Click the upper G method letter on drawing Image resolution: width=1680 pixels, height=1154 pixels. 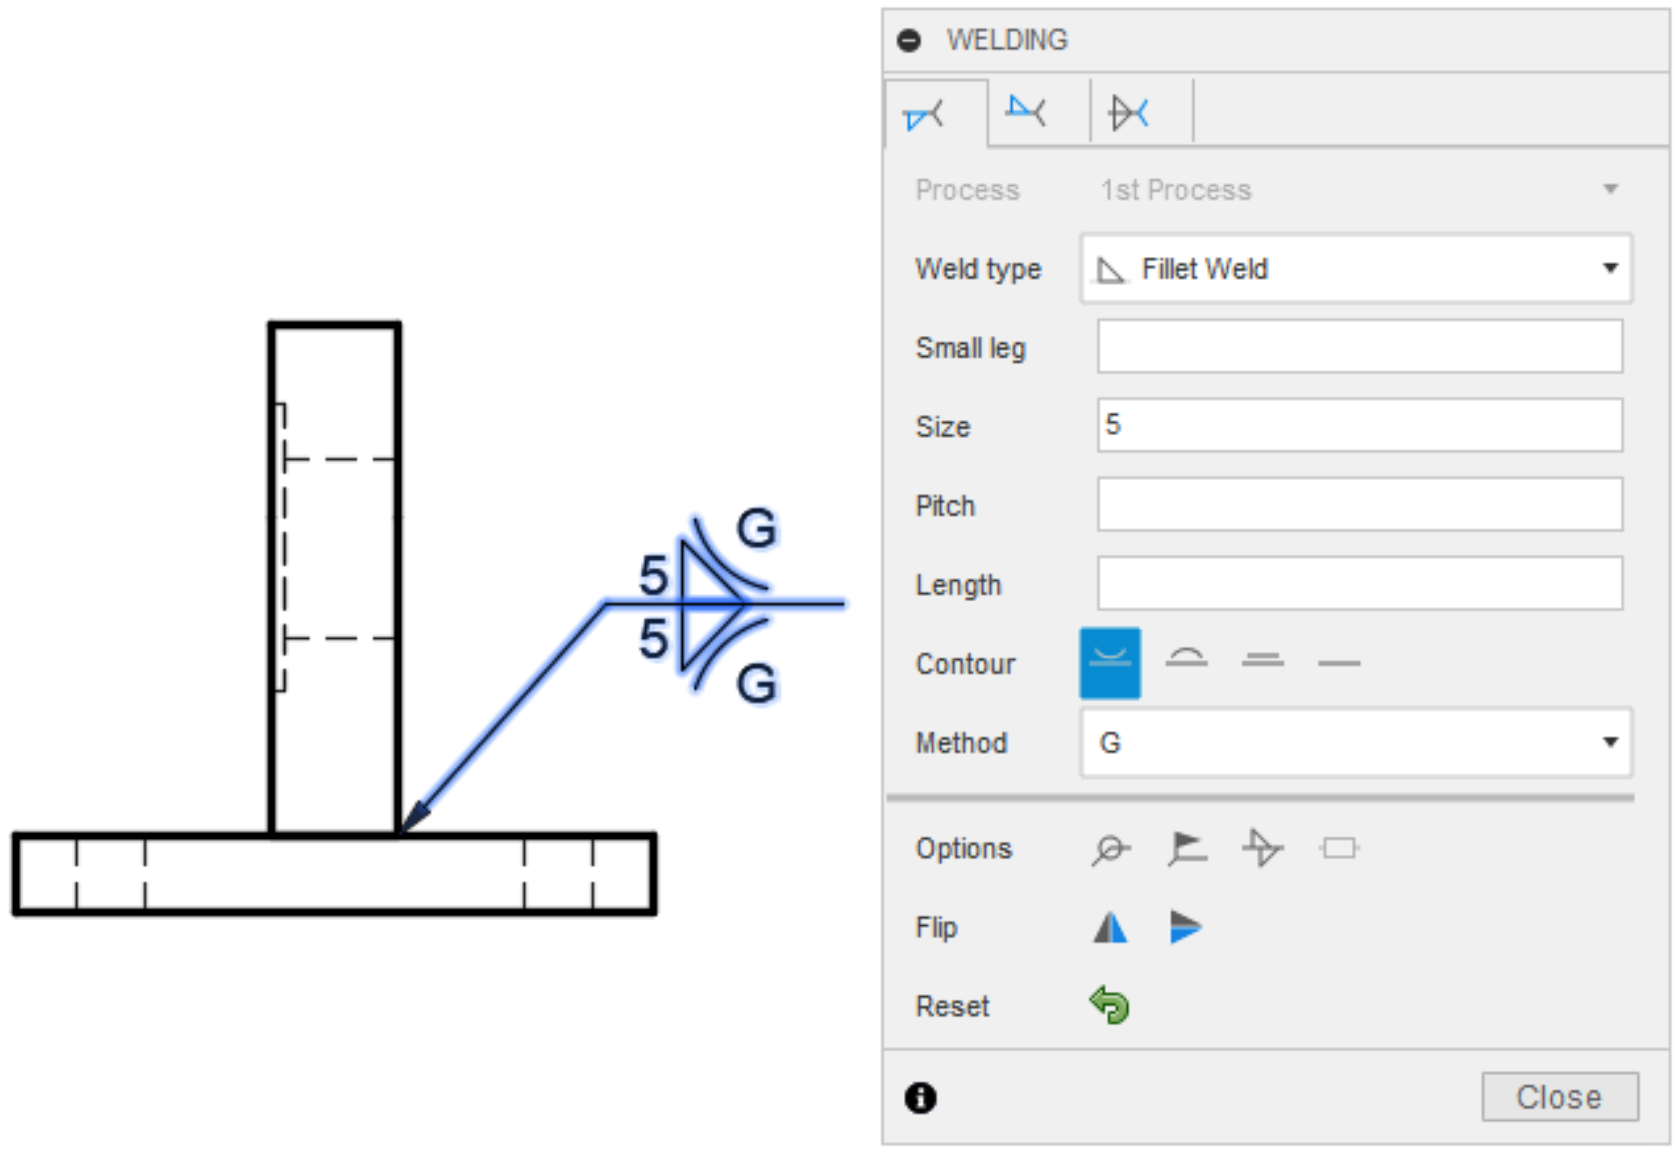(756, 528)
